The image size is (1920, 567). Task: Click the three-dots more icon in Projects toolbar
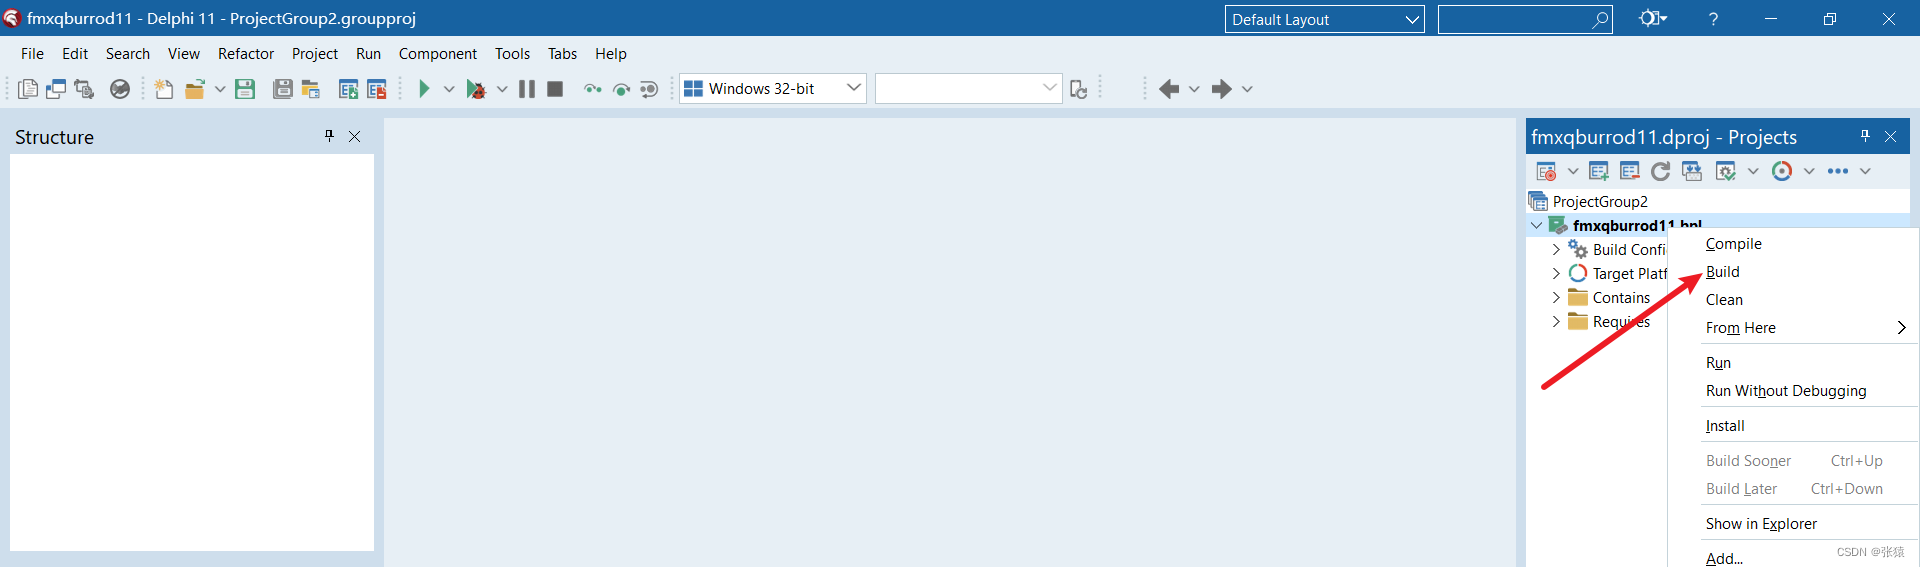1838,171
